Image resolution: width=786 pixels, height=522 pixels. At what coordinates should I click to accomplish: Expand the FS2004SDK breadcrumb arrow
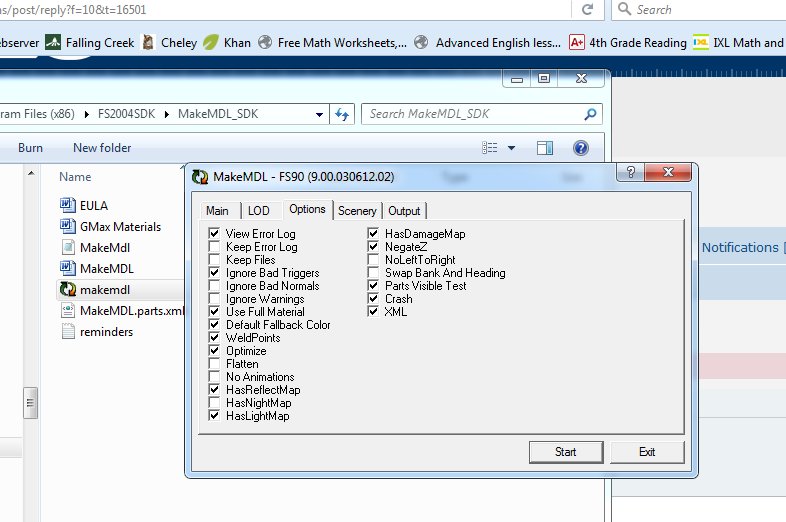(166, 114)
